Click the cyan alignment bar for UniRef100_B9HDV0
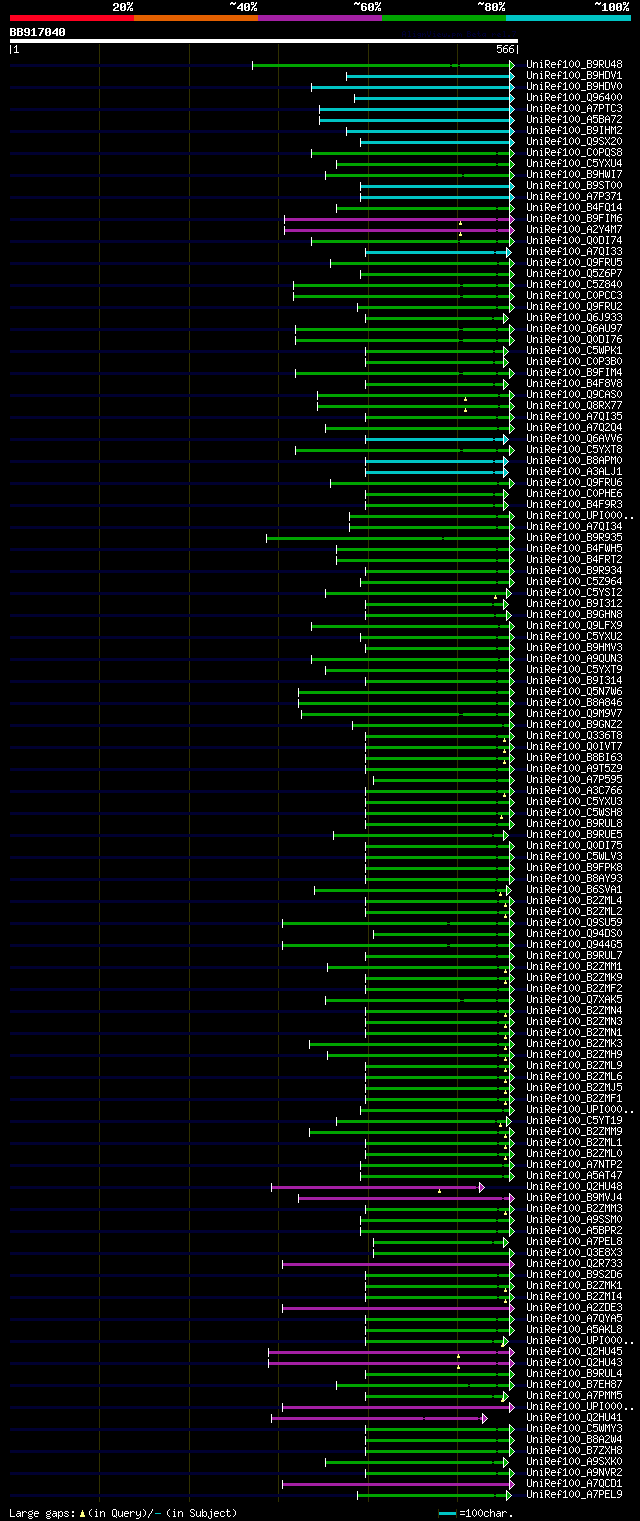 click(x=413, y=87)
